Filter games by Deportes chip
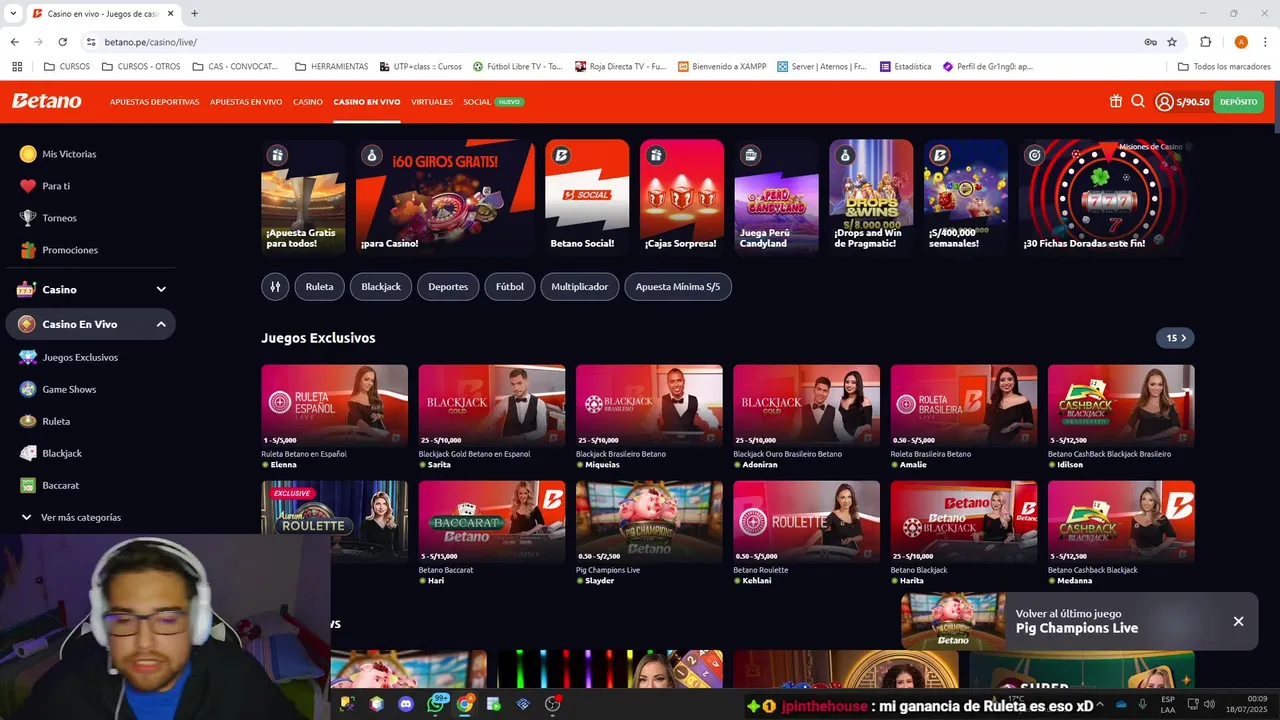This screenshot has width=1280, height=720. pos(448,286)
